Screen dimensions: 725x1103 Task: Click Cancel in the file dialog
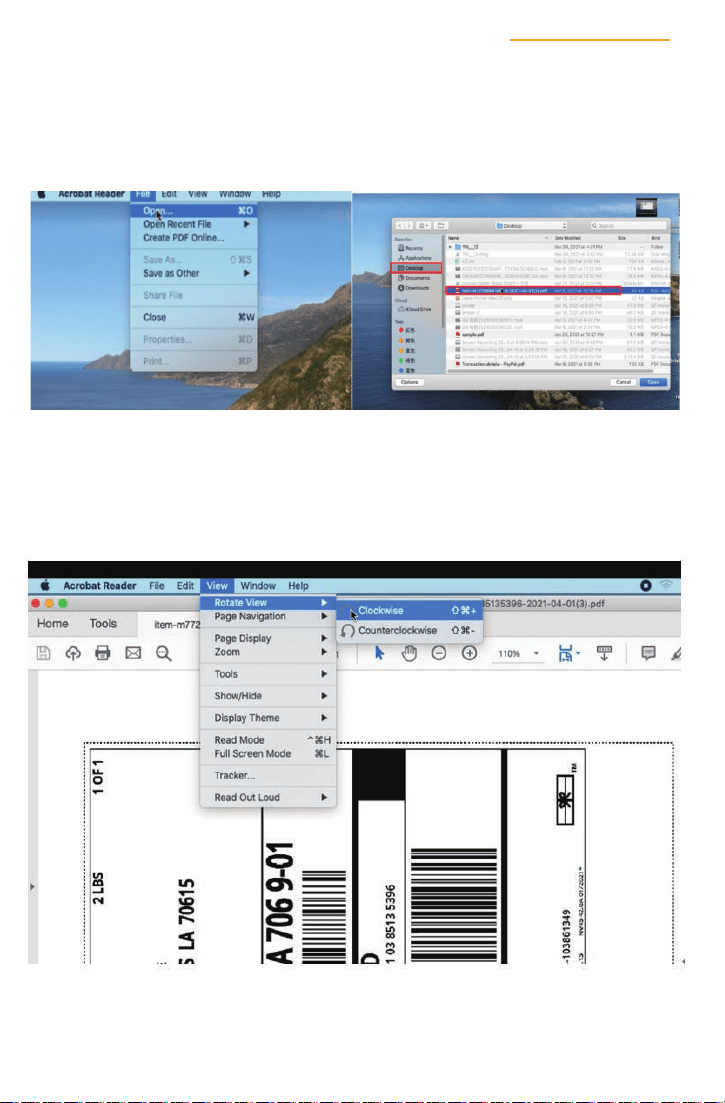tap(623, 382)
